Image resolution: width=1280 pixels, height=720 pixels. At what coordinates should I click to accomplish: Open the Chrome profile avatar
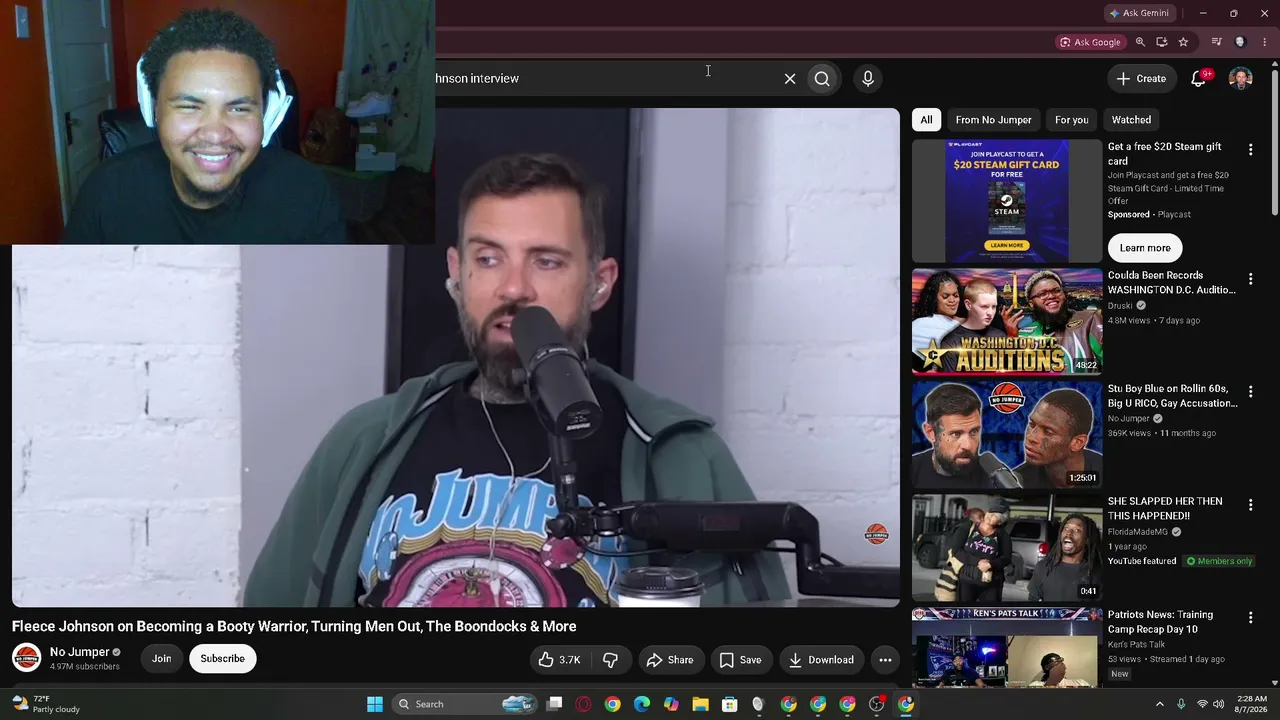(x=1240, y=42)
